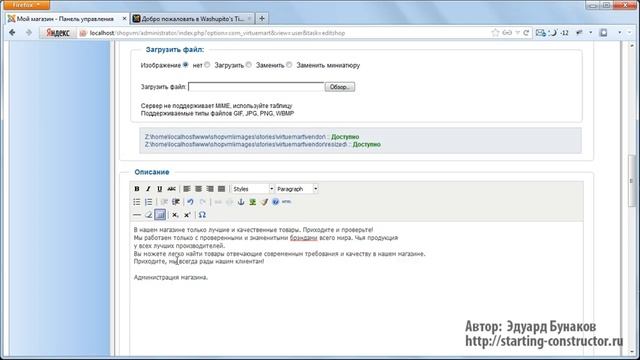Apply underline formatting

click(x=160, y=189)
